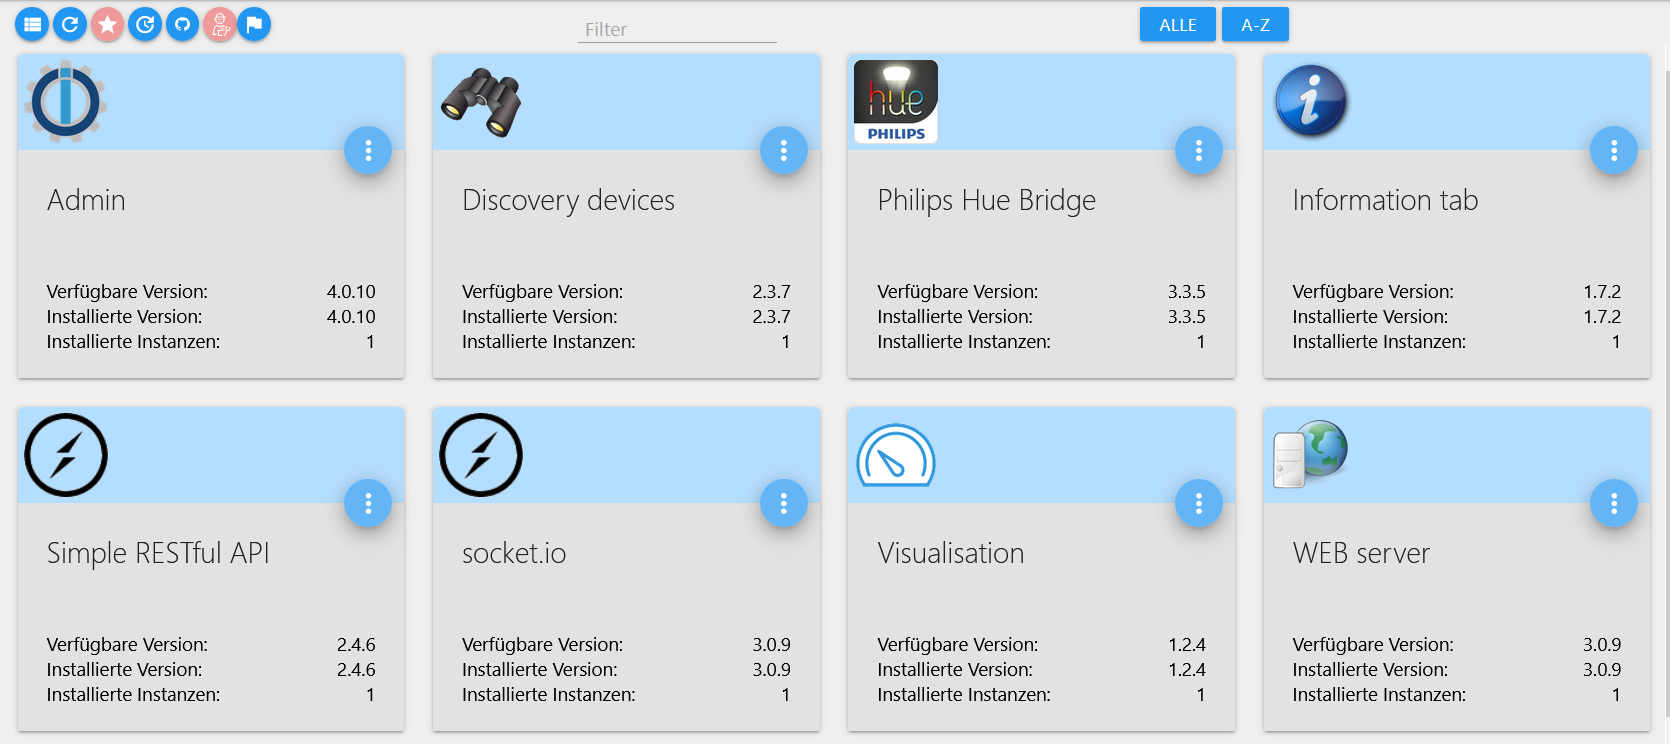The width and height of the screenshot is (1670, 744).
Task: Click the Visualisation gauge icon
Action: point(896,455)
